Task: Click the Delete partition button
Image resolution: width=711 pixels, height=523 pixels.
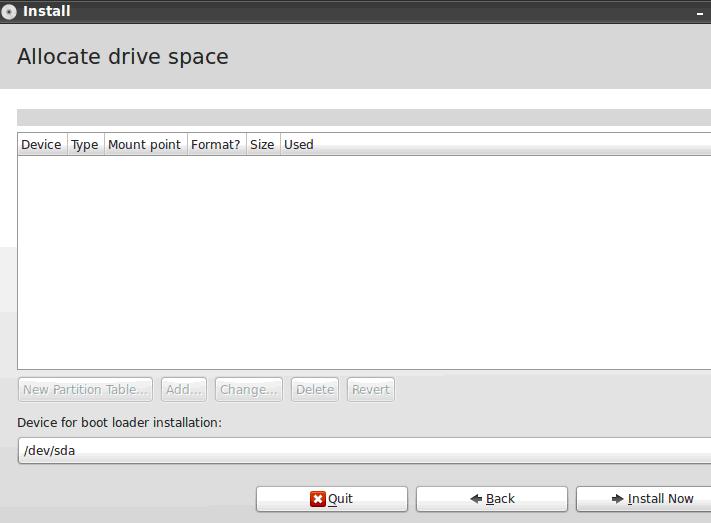Action: [315, 389]
